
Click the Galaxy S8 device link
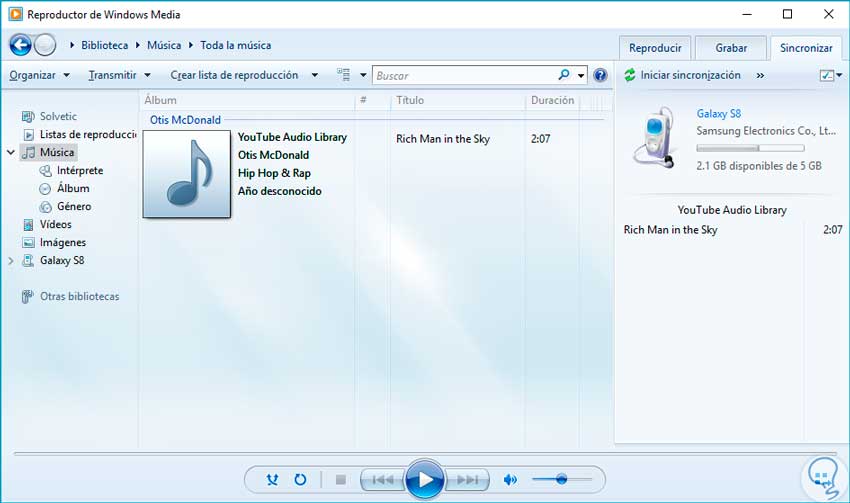[x=718, y=113]
